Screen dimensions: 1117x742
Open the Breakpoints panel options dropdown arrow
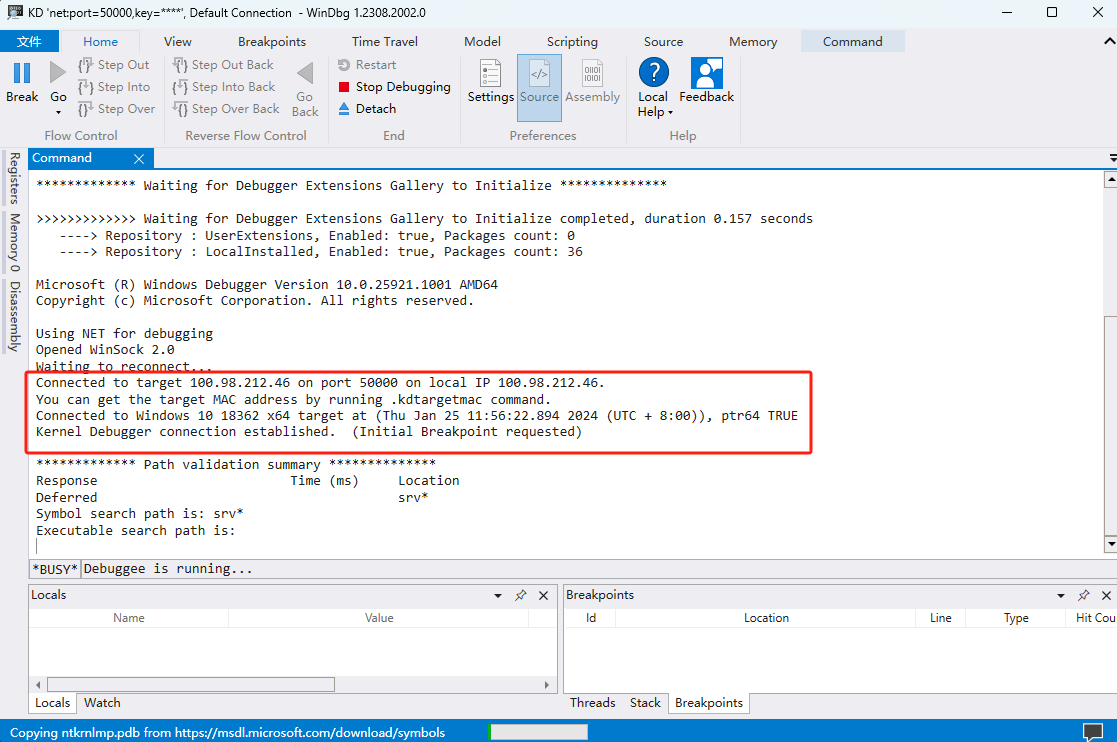click(x=1061, y=595)
